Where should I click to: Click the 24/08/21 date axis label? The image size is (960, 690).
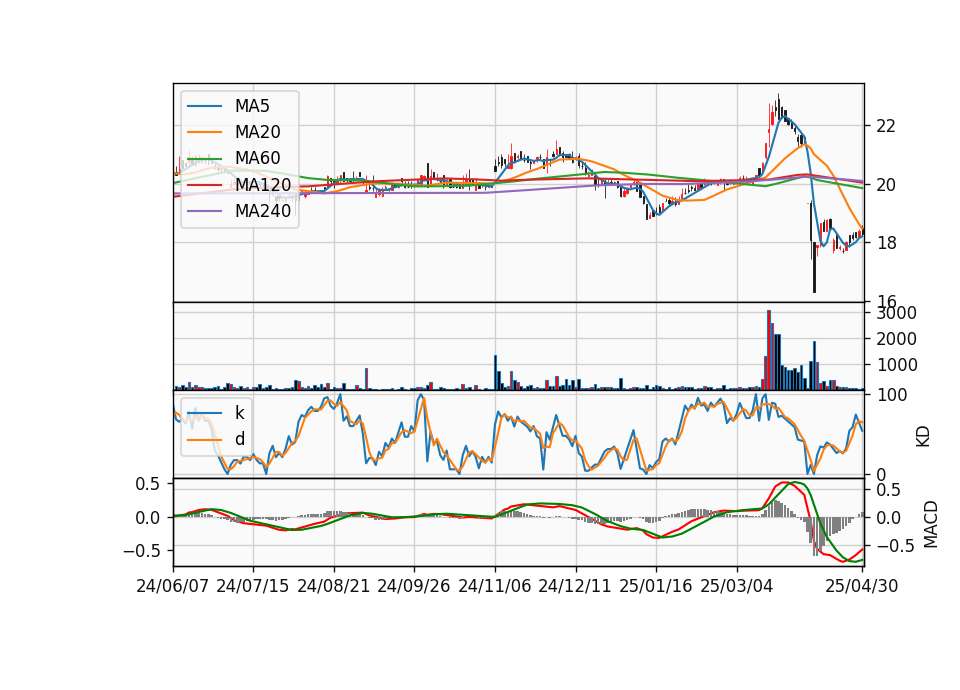[334, 586]
